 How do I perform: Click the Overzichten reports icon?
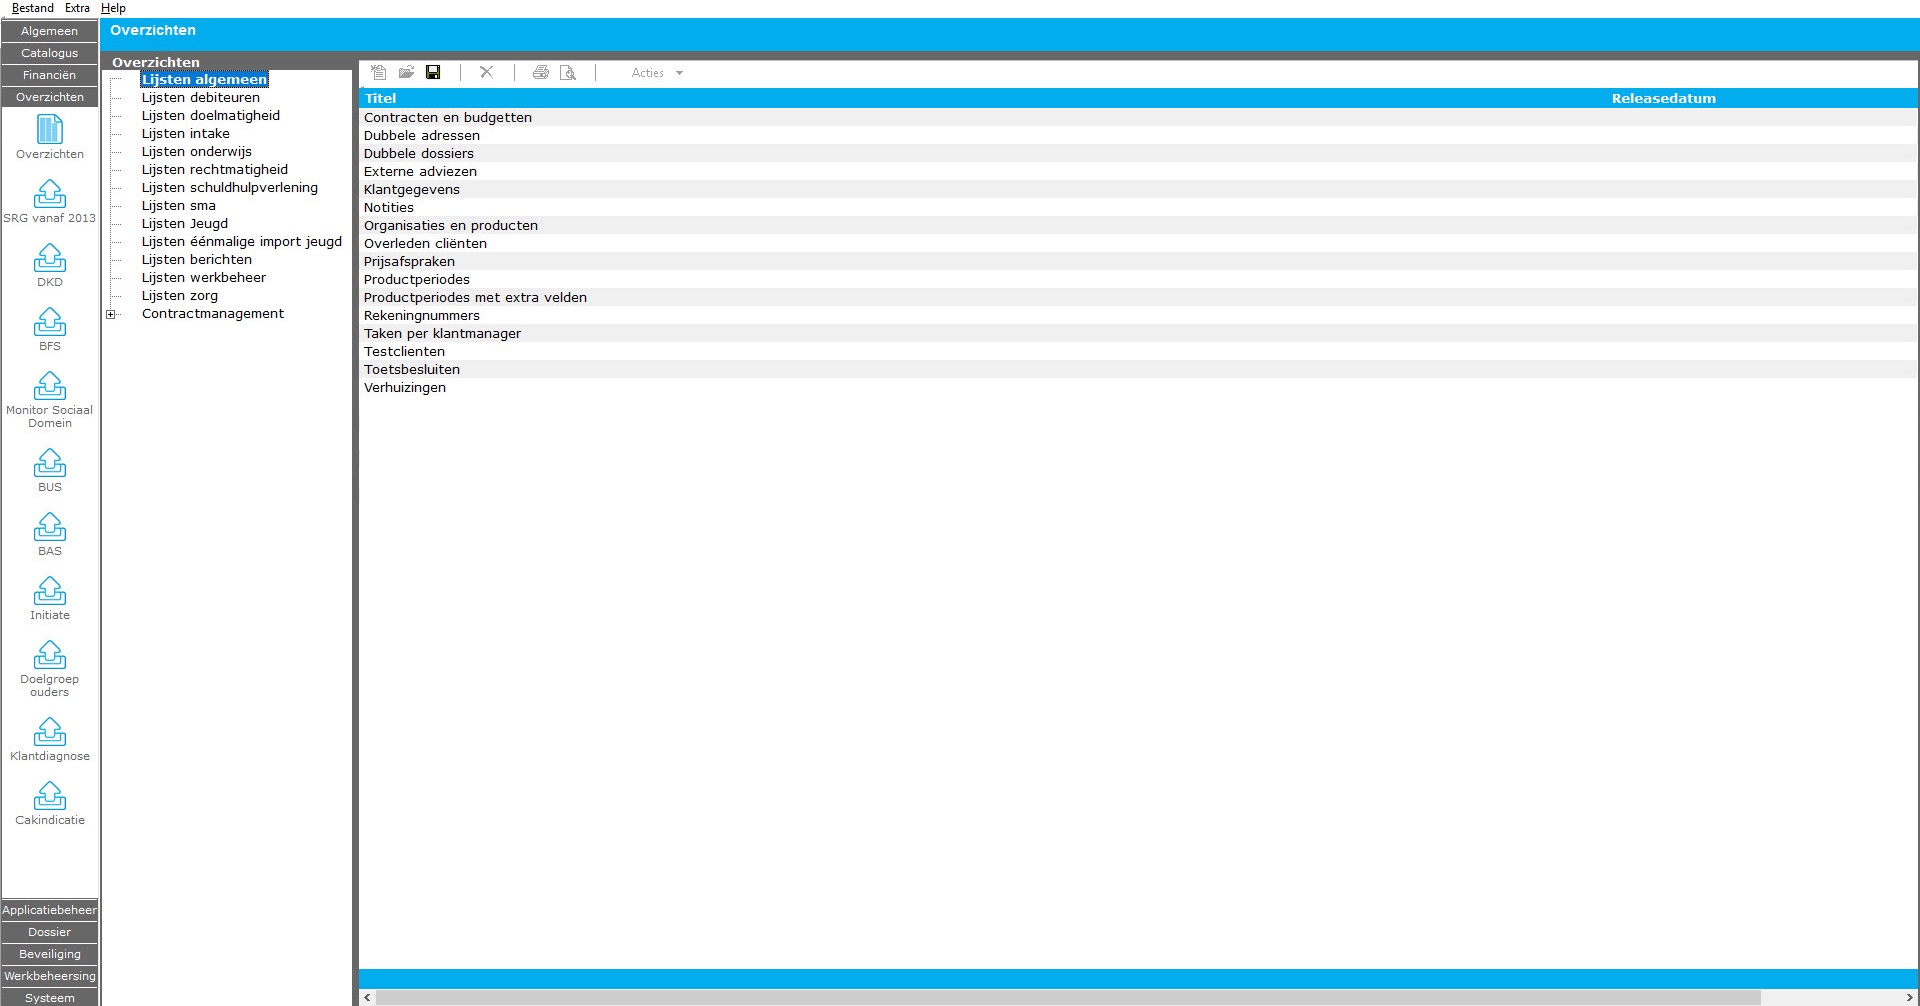(50, 130)
